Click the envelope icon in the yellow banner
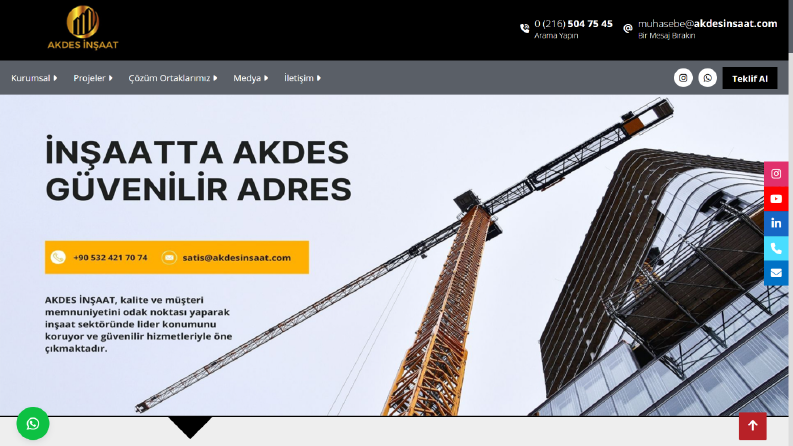793x446 pixels. click(x=169, y=257)
